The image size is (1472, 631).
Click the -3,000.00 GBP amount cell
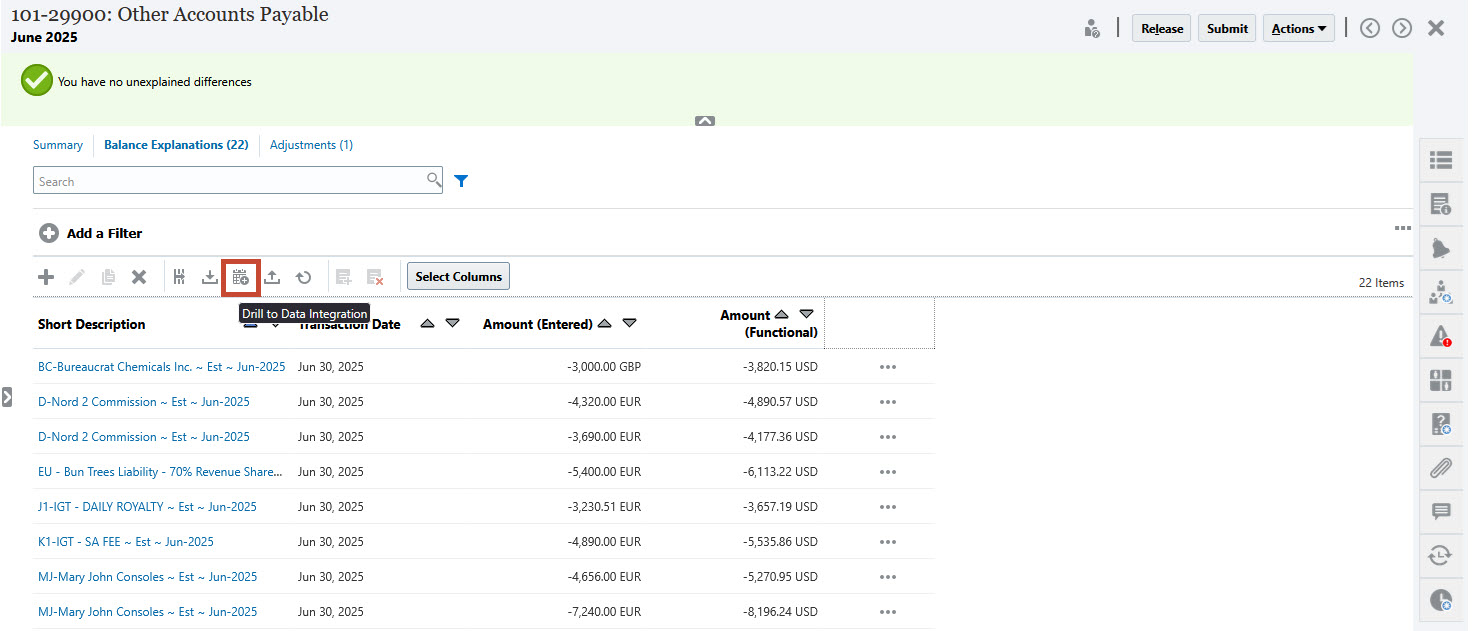pos(604,367)
